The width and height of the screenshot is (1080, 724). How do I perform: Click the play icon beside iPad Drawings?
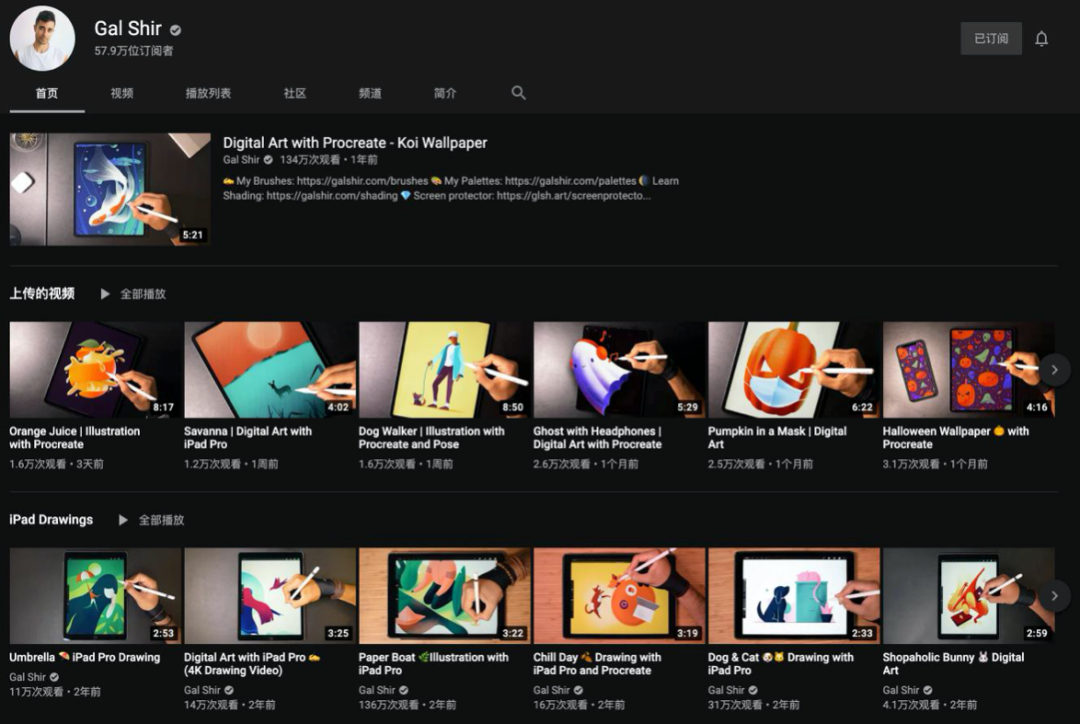pyautogui.click(x=123, y=520)
